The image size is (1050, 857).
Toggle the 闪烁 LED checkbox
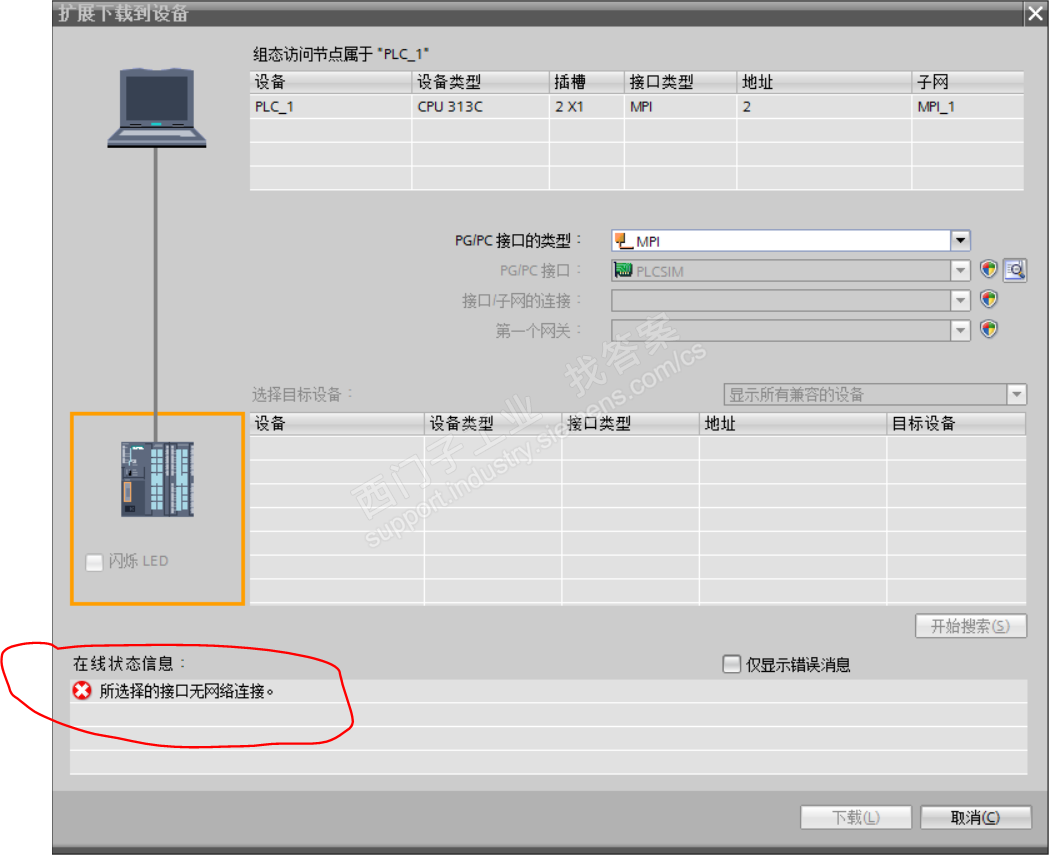(x=94, y=562)
